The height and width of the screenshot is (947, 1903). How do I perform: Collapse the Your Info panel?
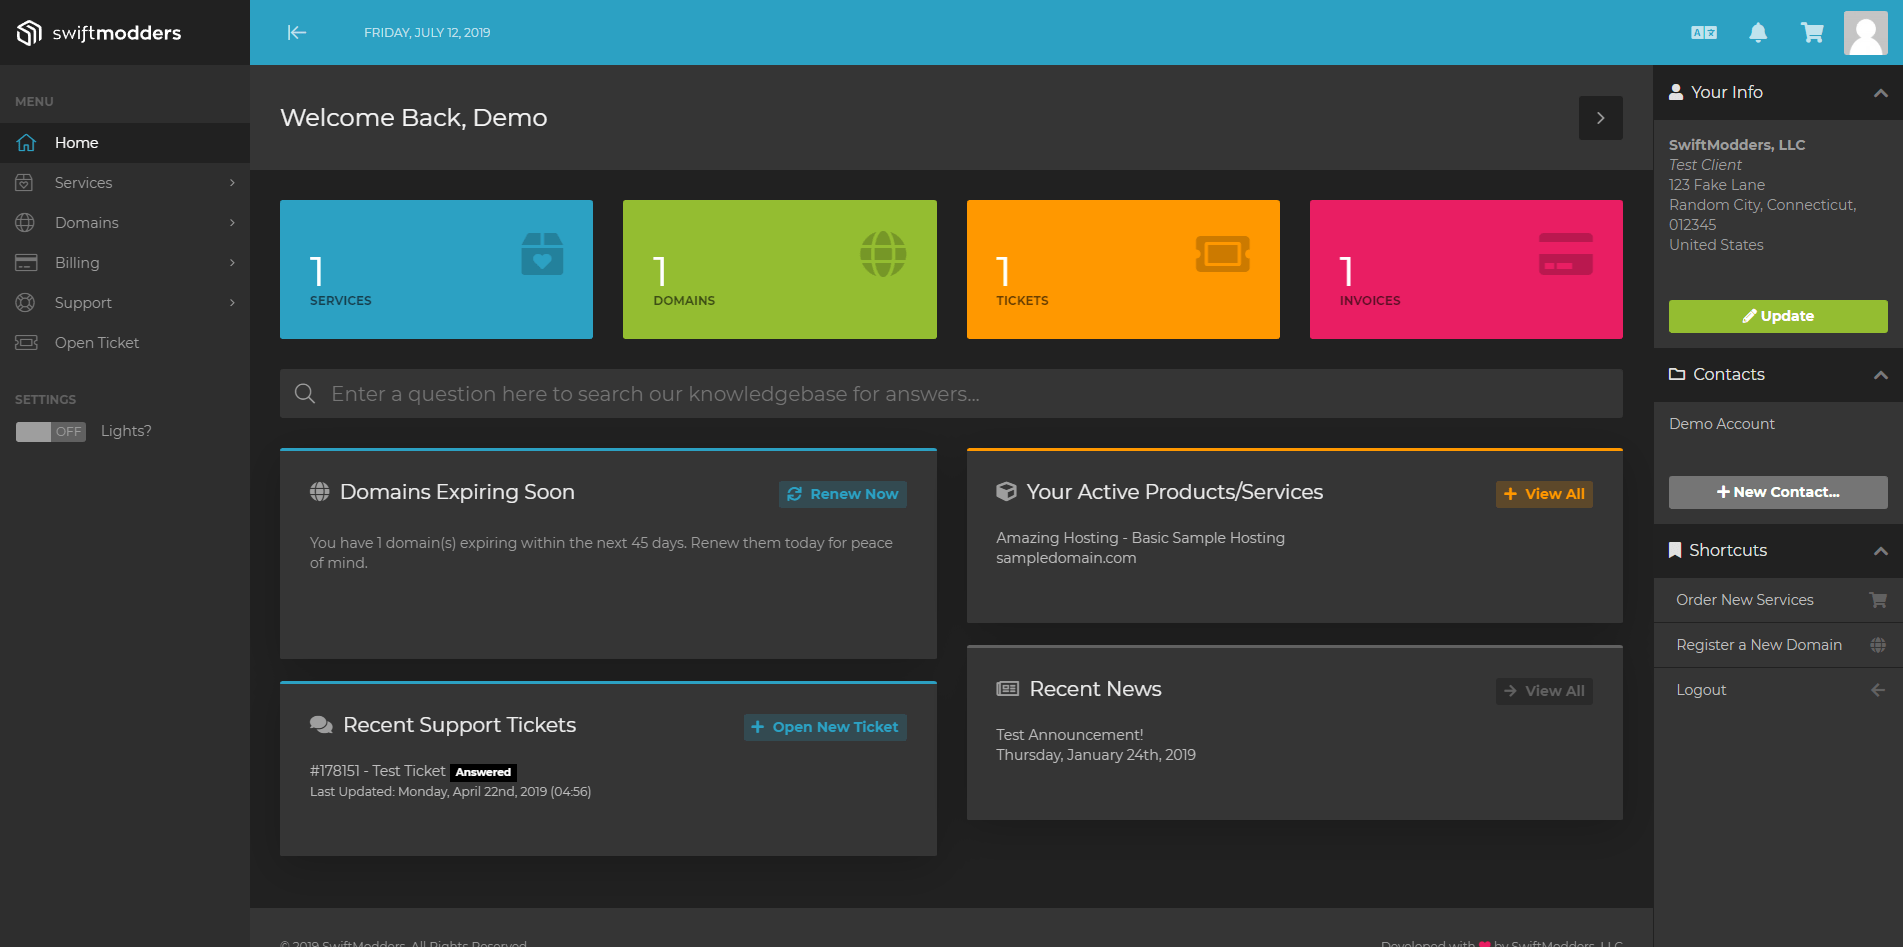coord(1880,93)
